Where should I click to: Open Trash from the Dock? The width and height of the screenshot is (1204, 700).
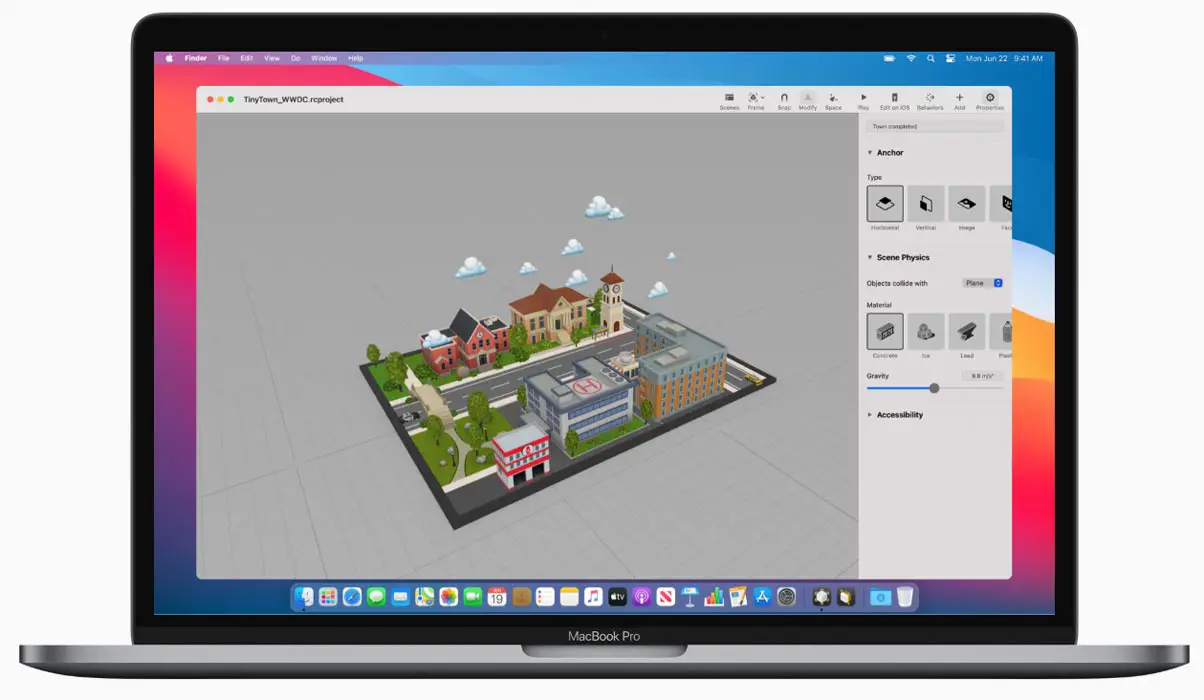click(905, 597)
